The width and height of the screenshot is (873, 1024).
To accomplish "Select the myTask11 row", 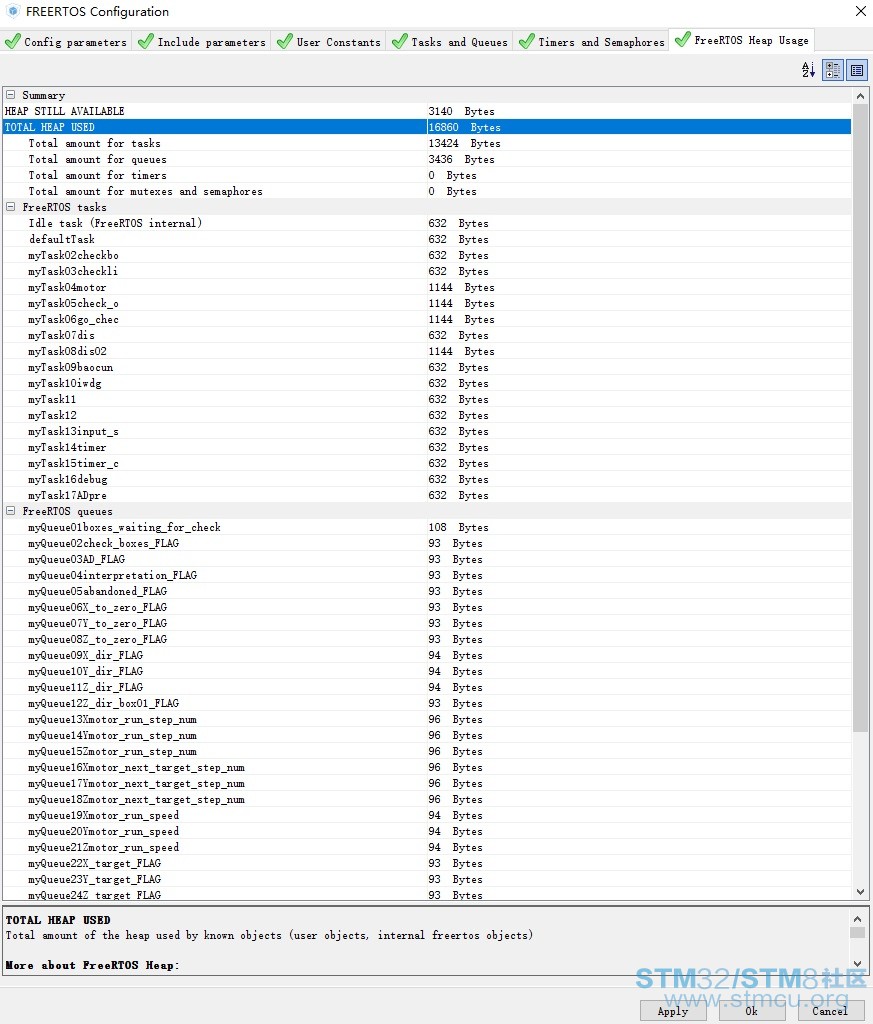I will click(x=427, y=399).
